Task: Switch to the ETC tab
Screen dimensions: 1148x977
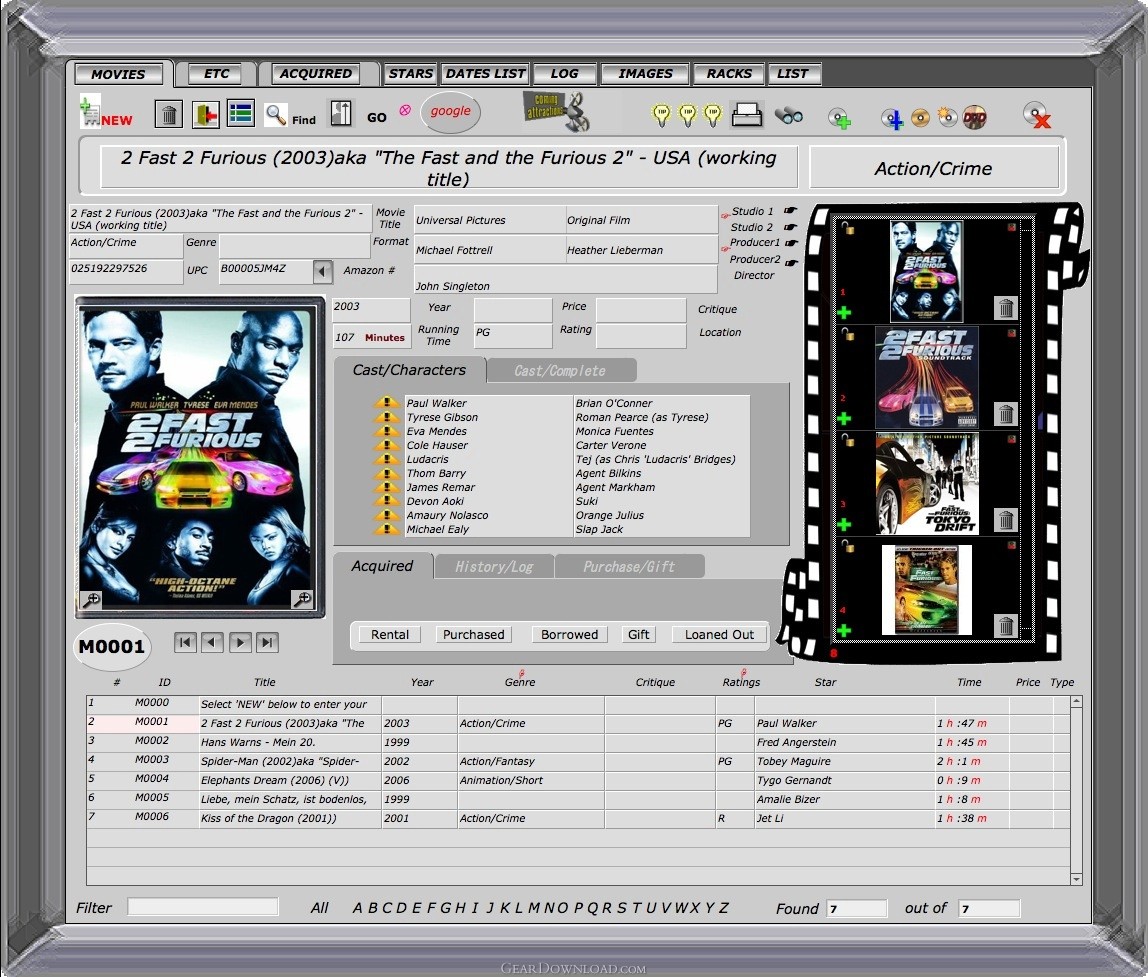Action: click(x=216, y=74)
